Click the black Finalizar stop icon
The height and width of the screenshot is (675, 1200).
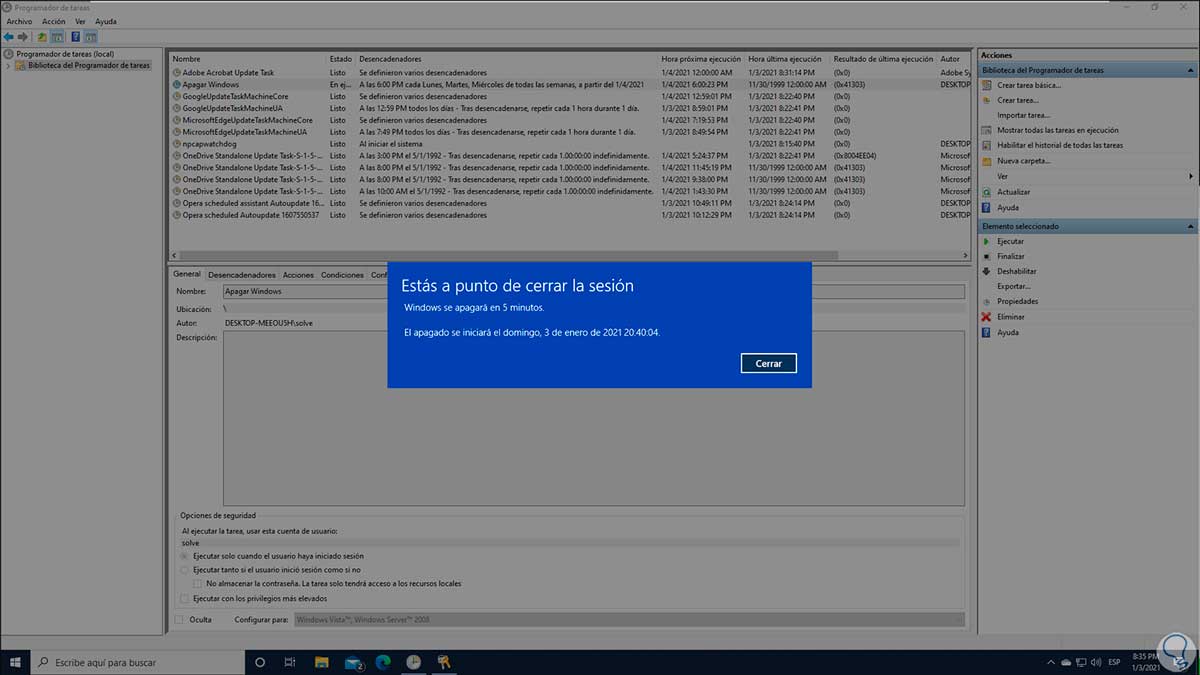(987, 256)
